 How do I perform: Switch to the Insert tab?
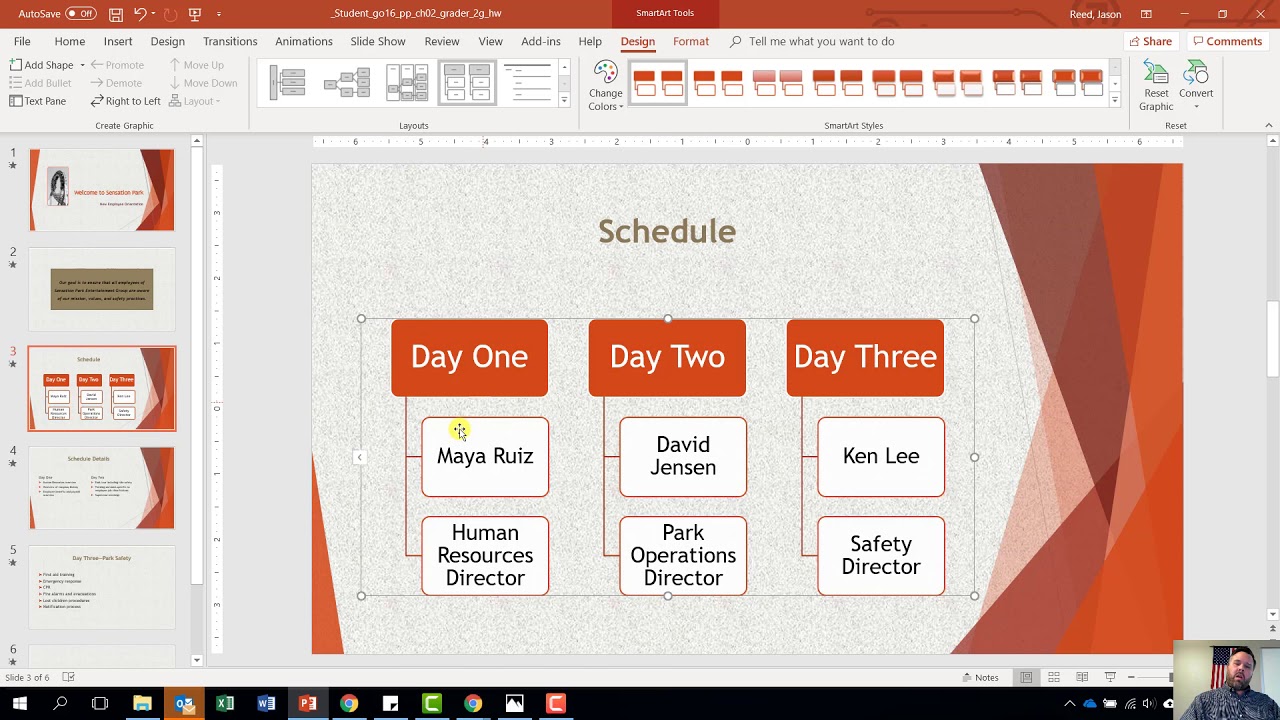(x=118, y=41)
